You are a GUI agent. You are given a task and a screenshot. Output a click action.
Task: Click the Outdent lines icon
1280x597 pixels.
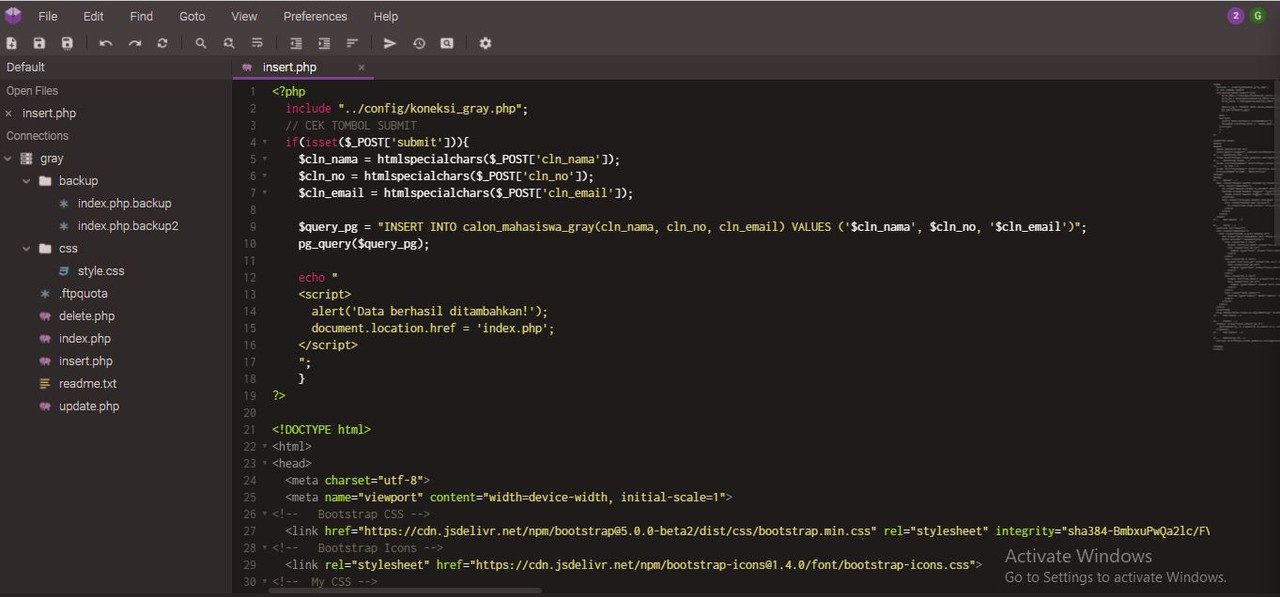pyautogui.click(x=296, y=43)
